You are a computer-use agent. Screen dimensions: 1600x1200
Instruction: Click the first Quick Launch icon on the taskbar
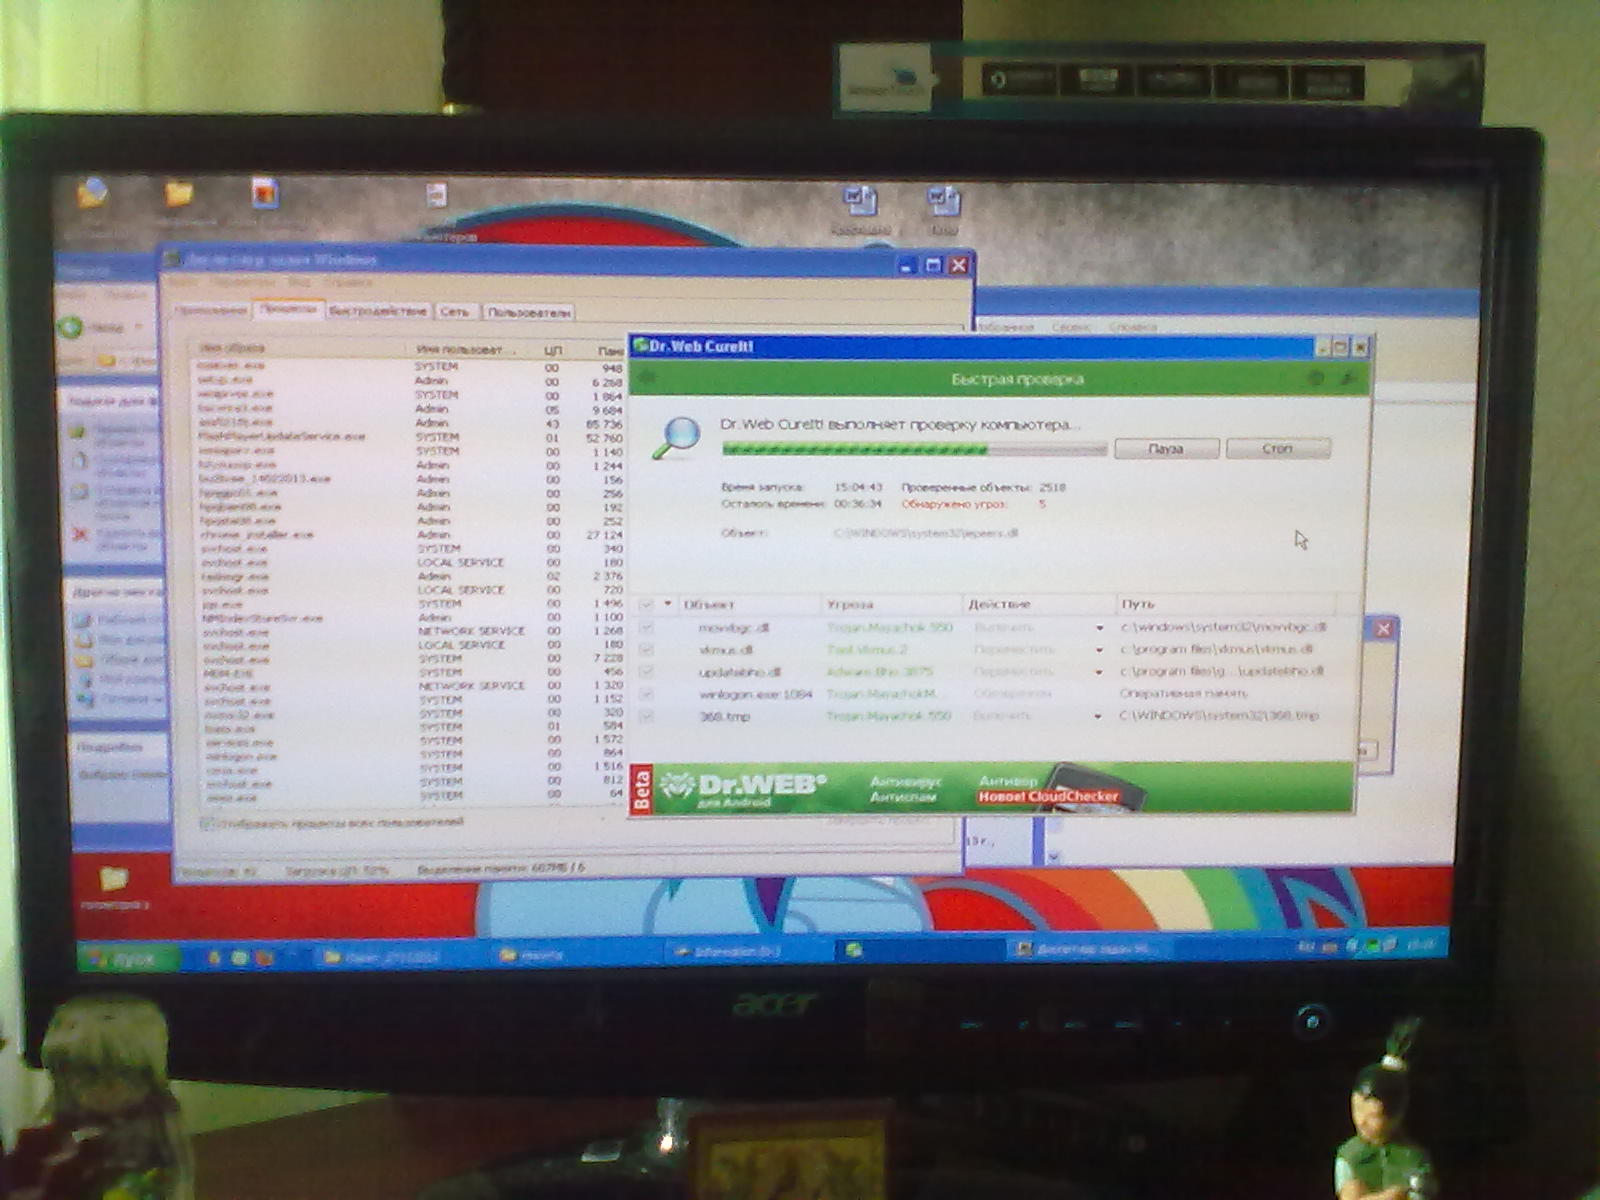pyautogui.click(x=213, y=958)
